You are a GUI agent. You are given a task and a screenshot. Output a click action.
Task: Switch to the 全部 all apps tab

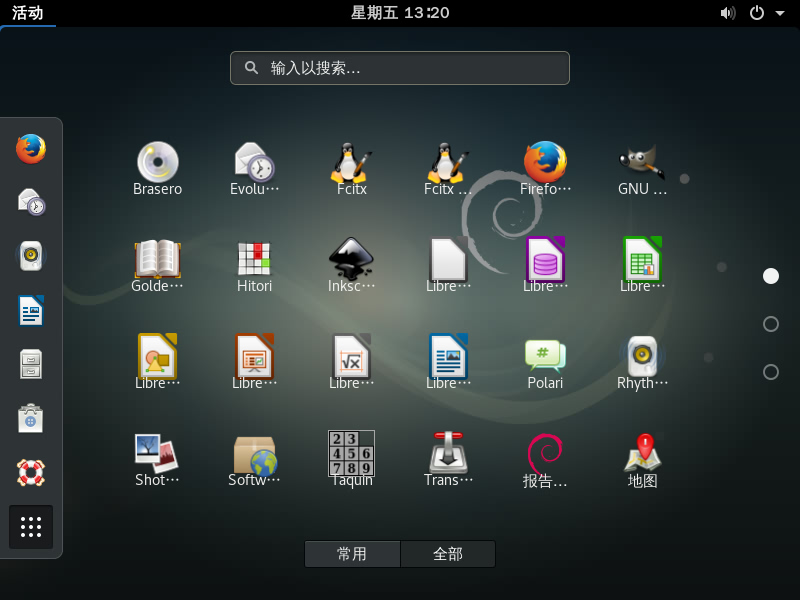coord(448,554)
